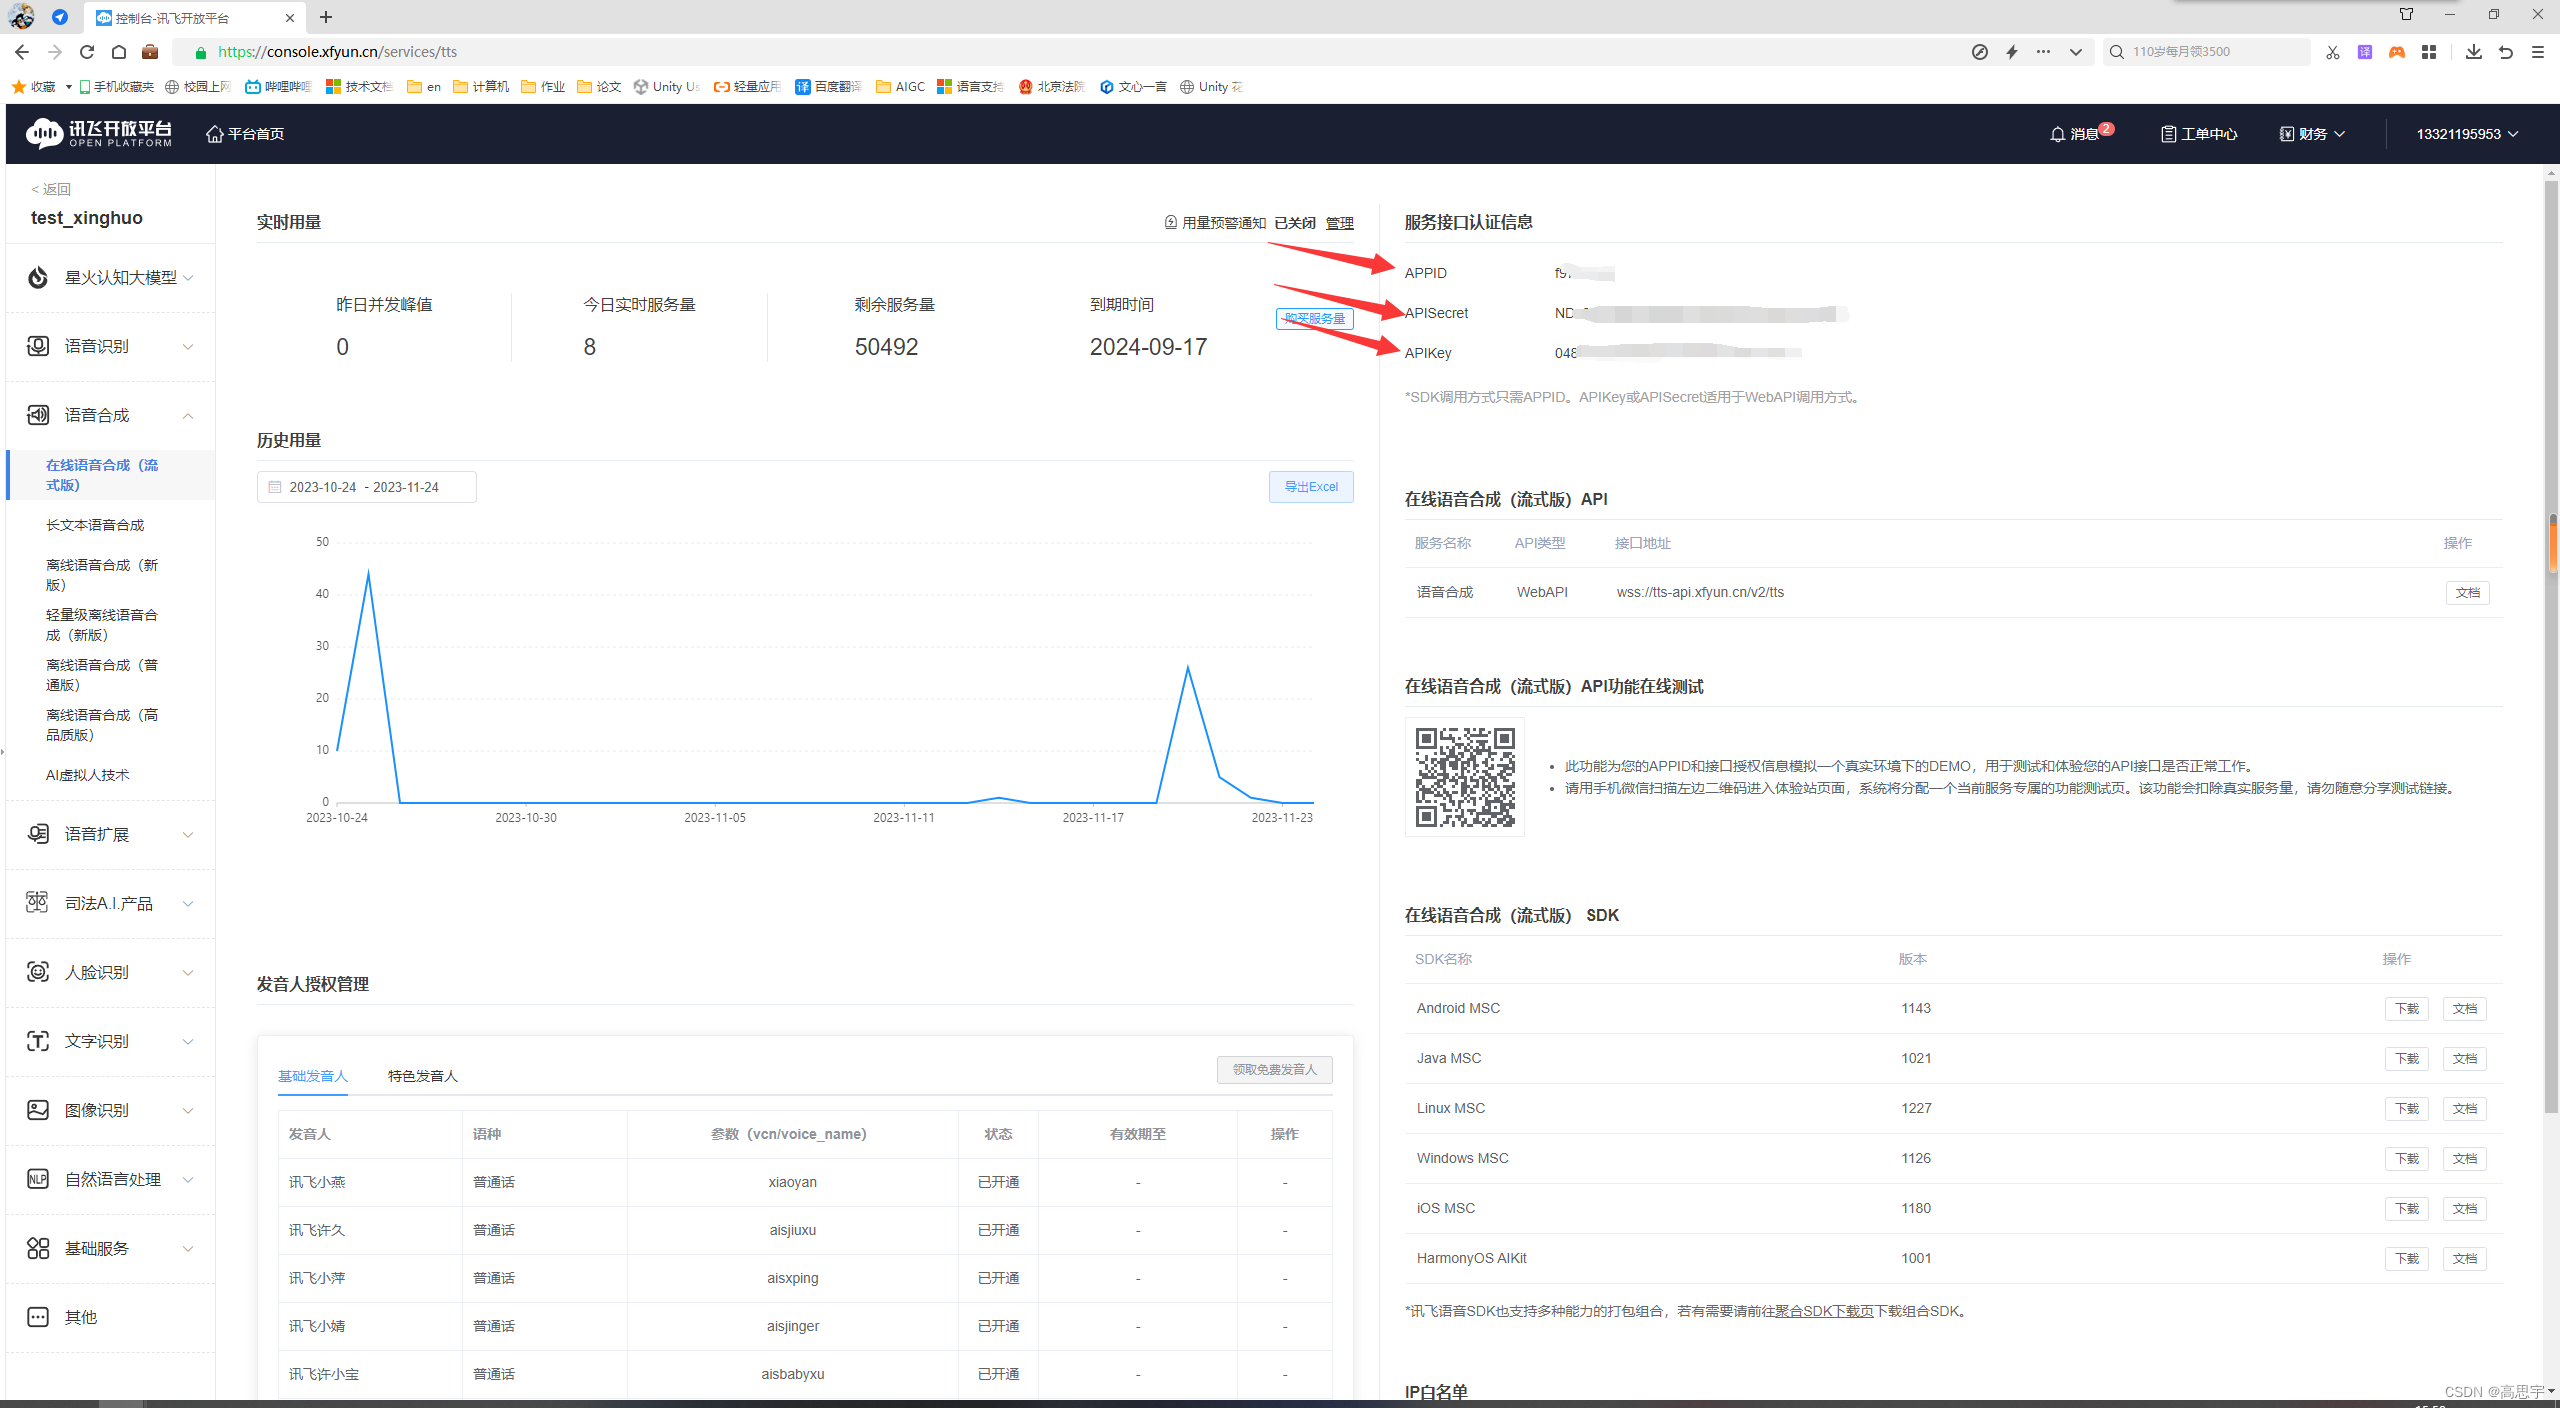Click the face recognition (人脸识别) icon
Viewport: 2560px width, 1408px height.
[x=38, y=972]
